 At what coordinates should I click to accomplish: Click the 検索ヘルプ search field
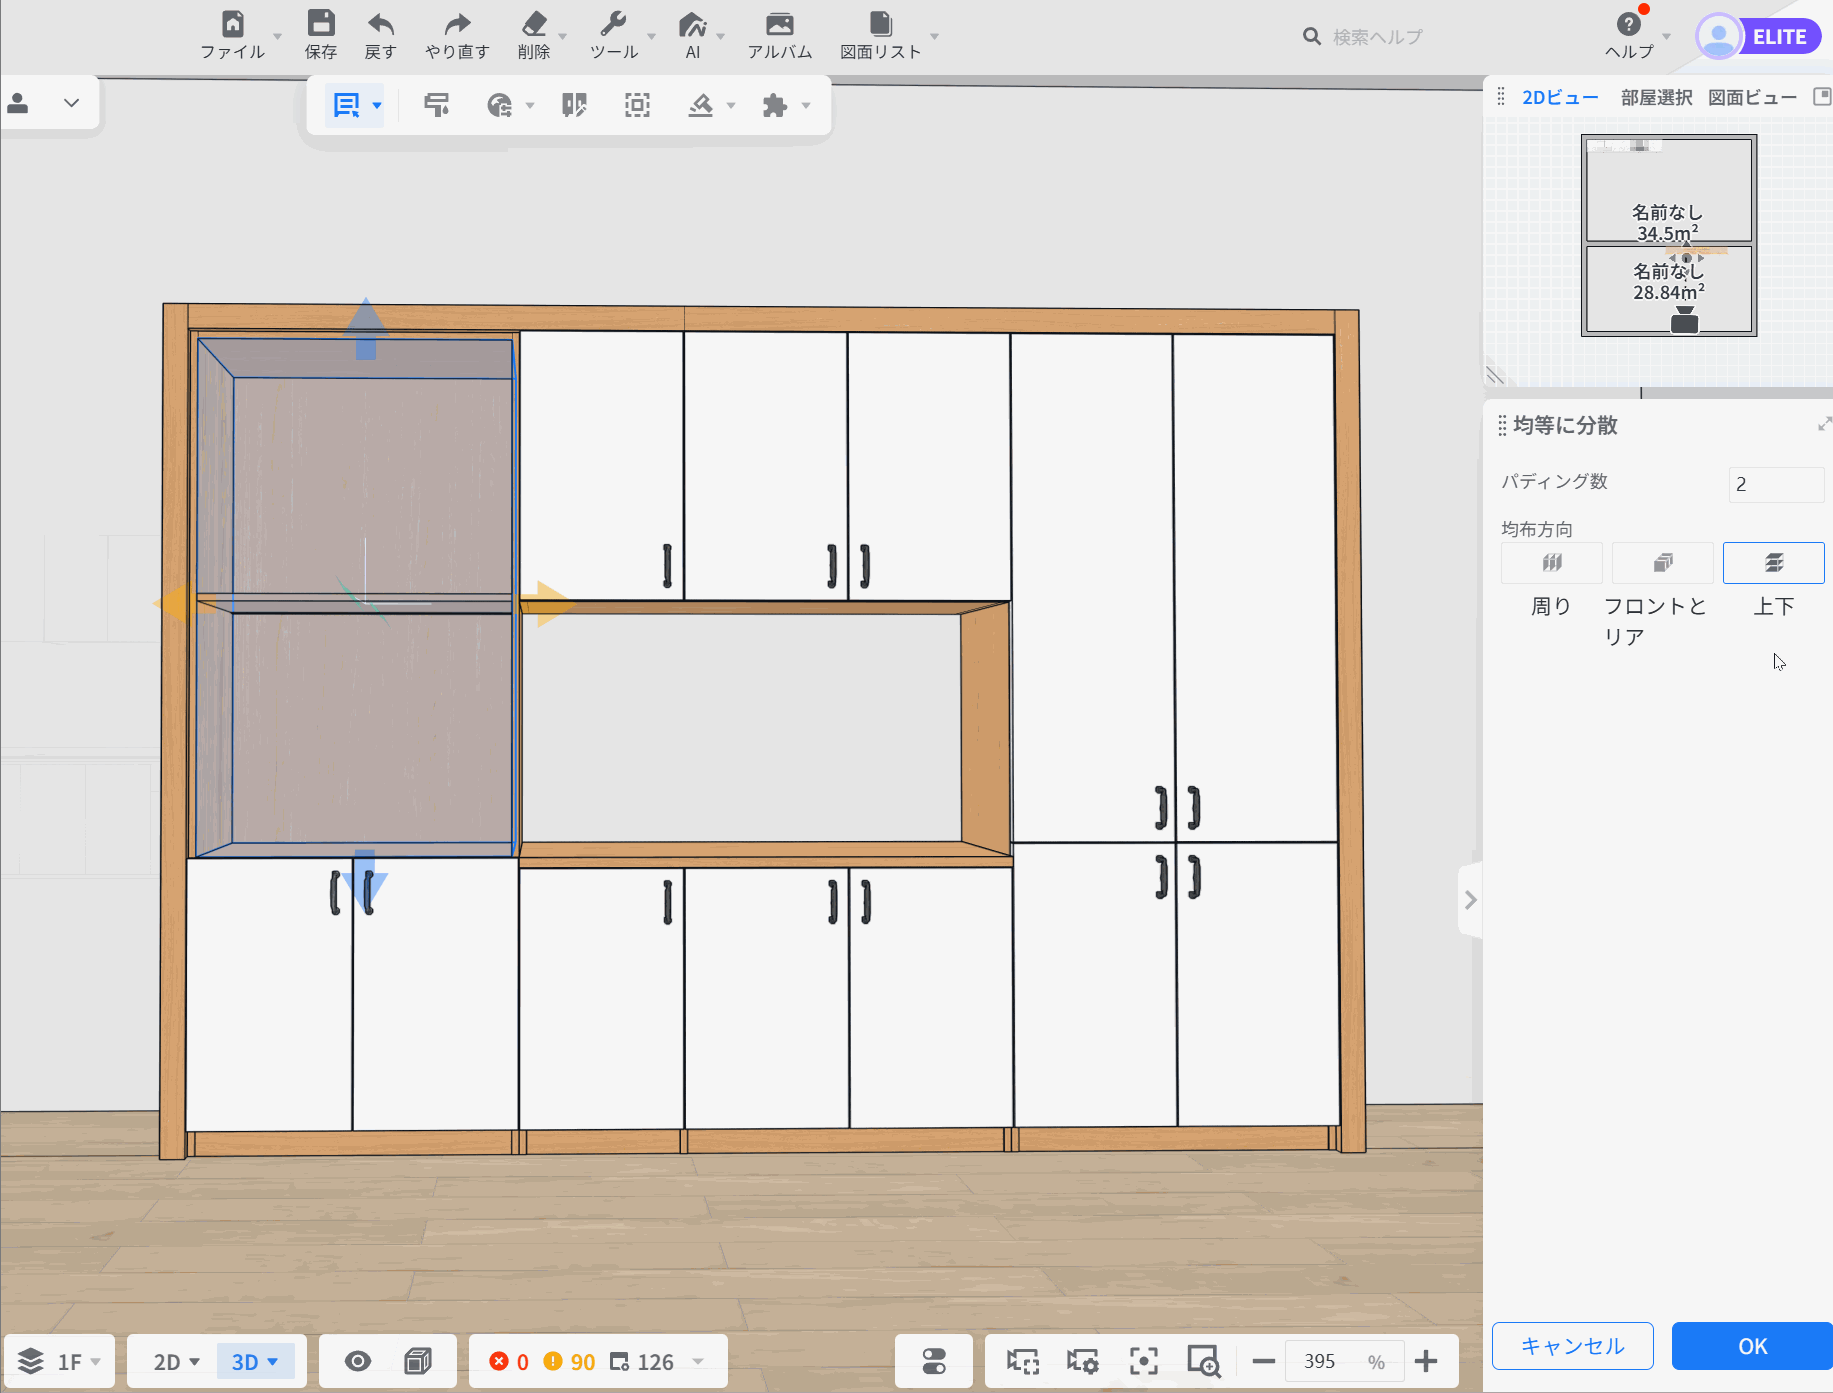point(1377,37)
